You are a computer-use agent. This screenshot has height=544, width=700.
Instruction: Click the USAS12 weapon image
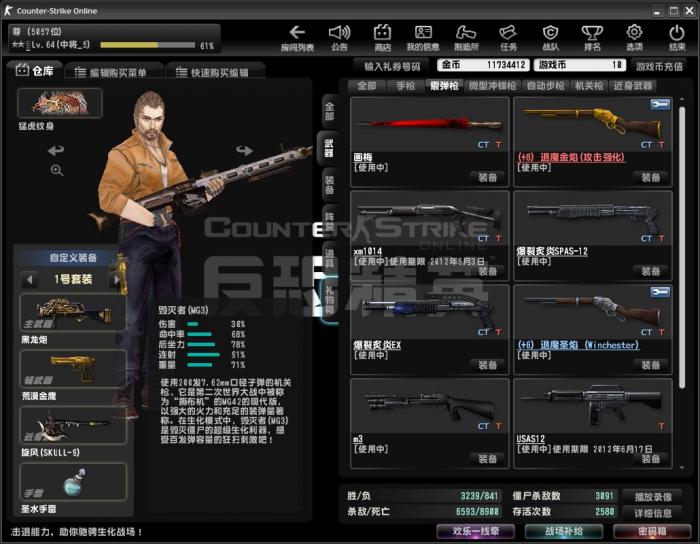[x=592, y=406]
